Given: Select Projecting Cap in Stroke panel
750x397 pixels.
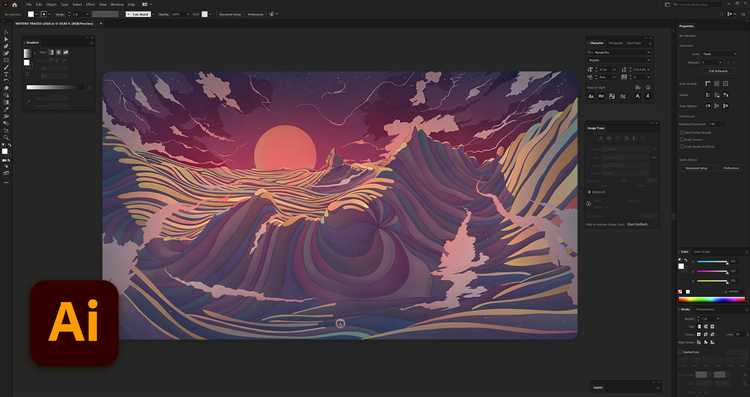Looking at the screenshot, I should coord(712,326).
